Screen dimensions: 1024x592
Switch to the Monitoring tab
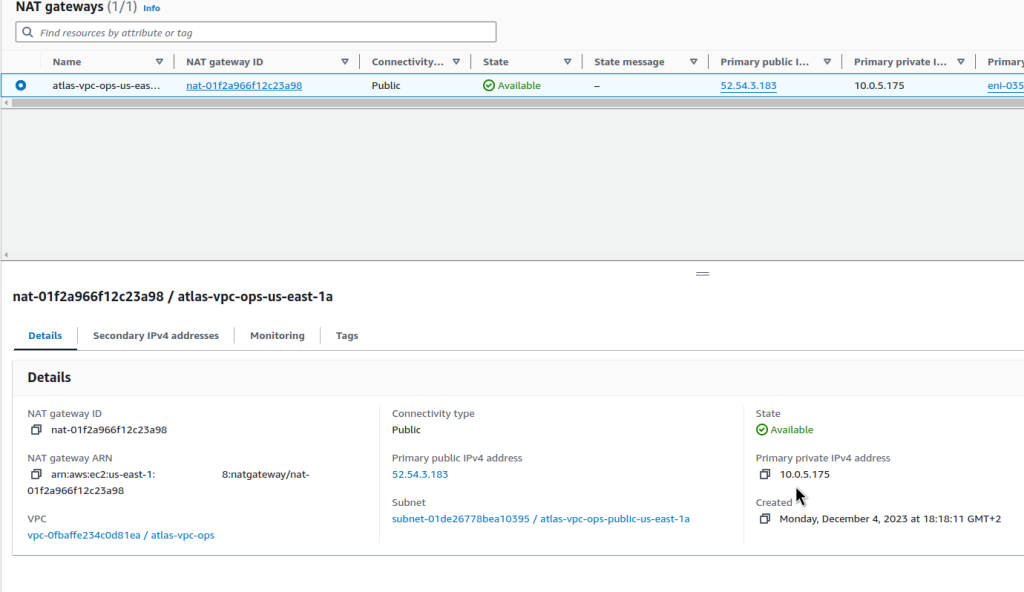coord(277,335)
